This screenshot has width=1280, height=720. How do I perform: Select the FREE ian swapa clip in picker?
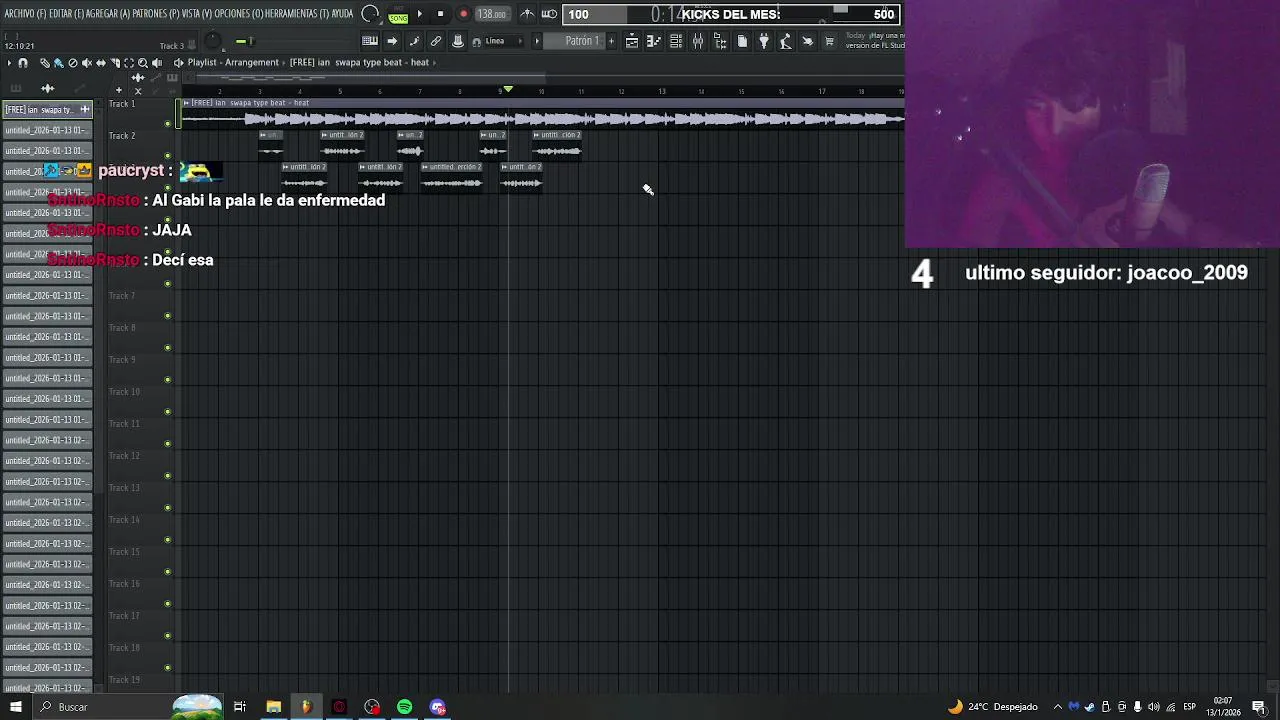[x=47, y=109]
